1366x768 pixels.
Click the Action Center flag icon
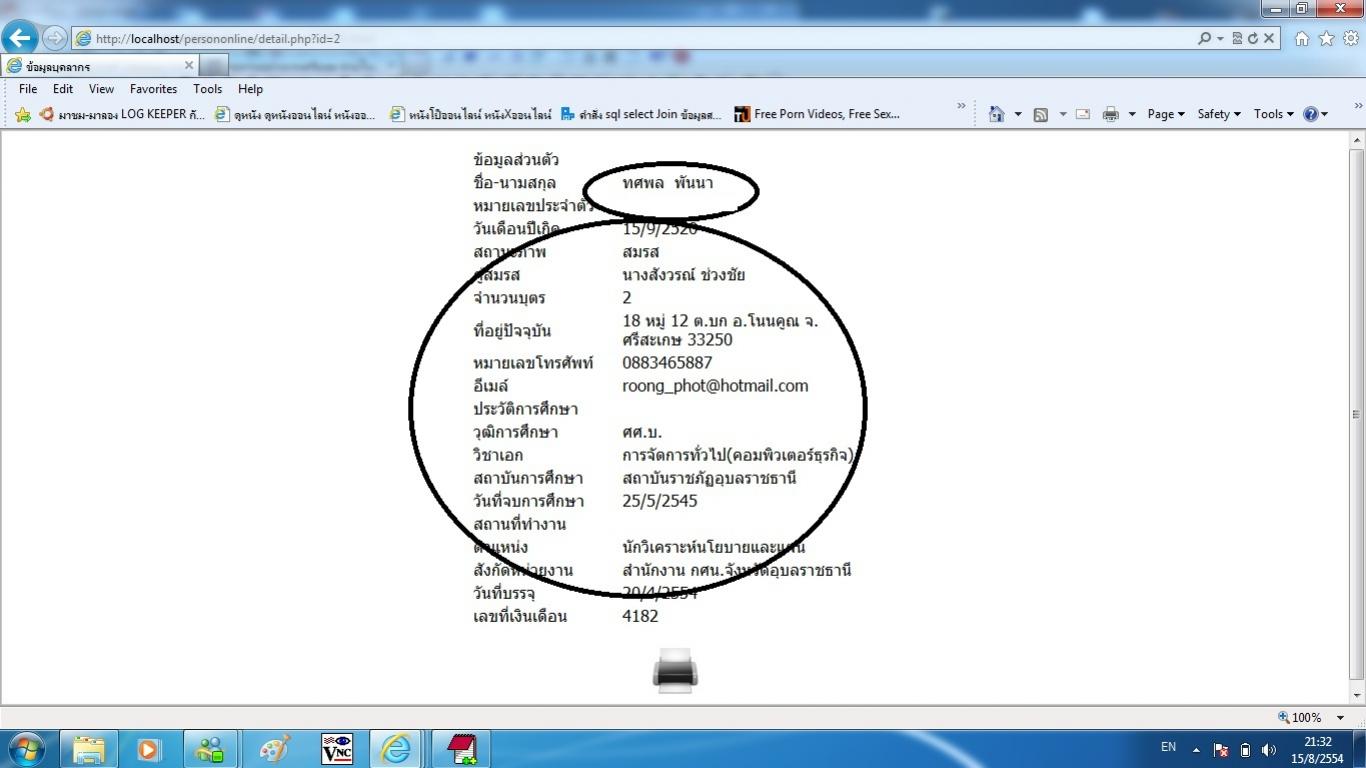(x=1220, y=749)
